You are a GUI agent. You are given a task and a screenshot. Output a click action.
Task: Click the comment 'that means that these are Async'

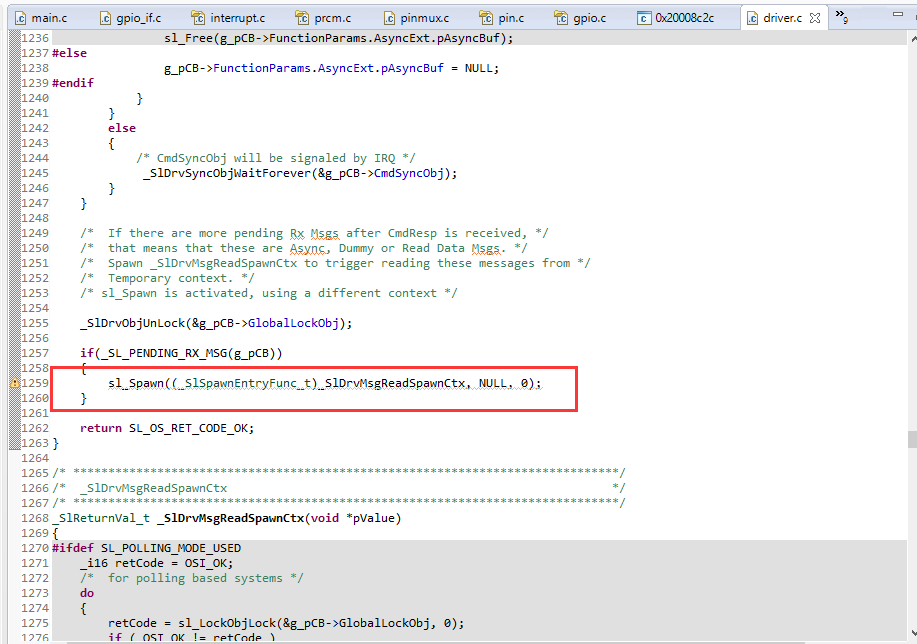[304, 248]
